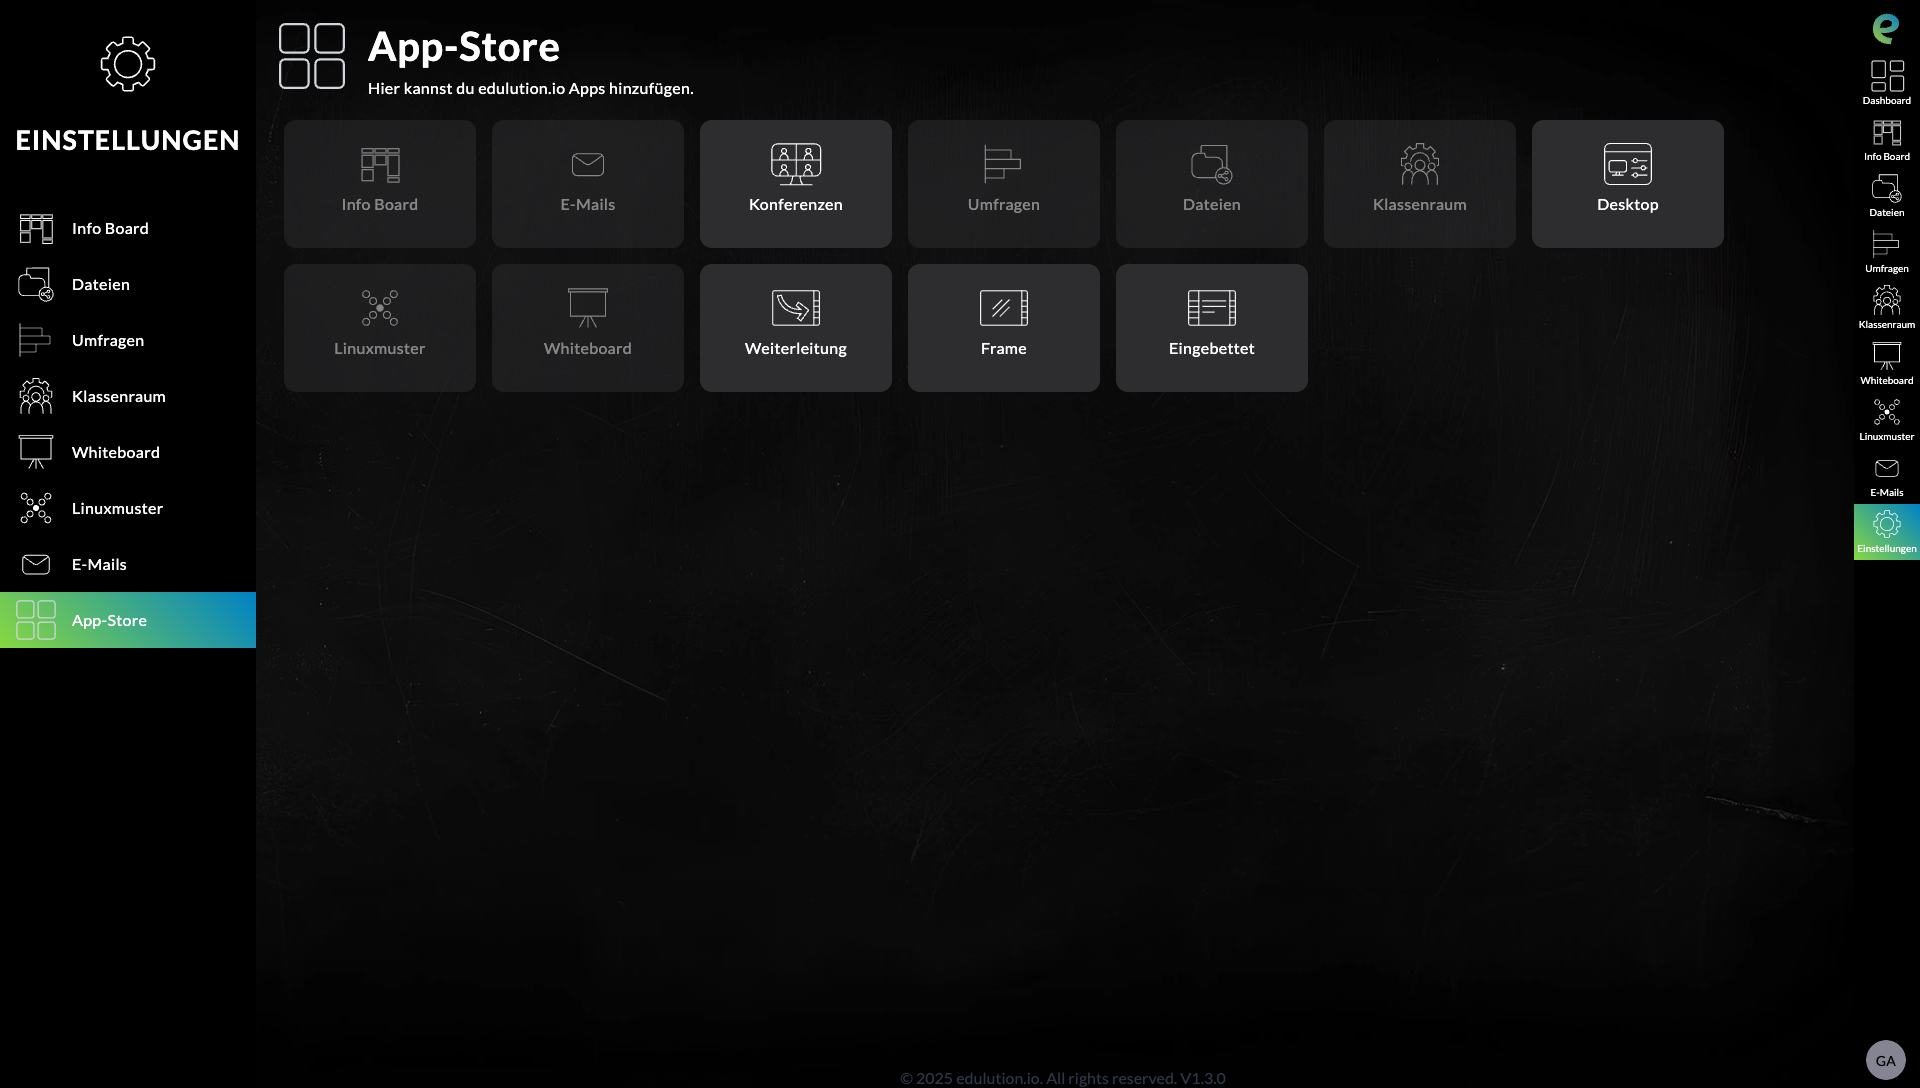Screen dimensions: 1920x1088
Task: Open E-Mails in right navigation bar
Action: (1887, 476)
